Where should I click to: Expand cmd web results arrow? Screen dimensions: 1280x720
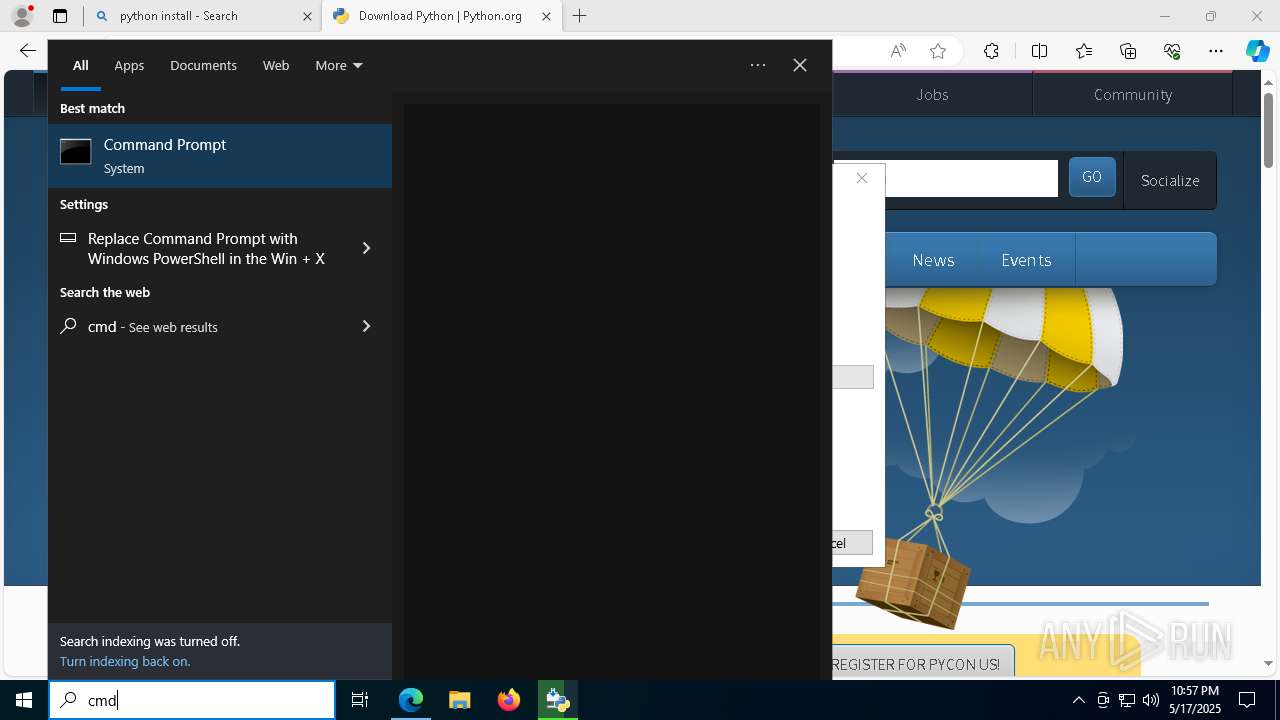click(366, 326)
